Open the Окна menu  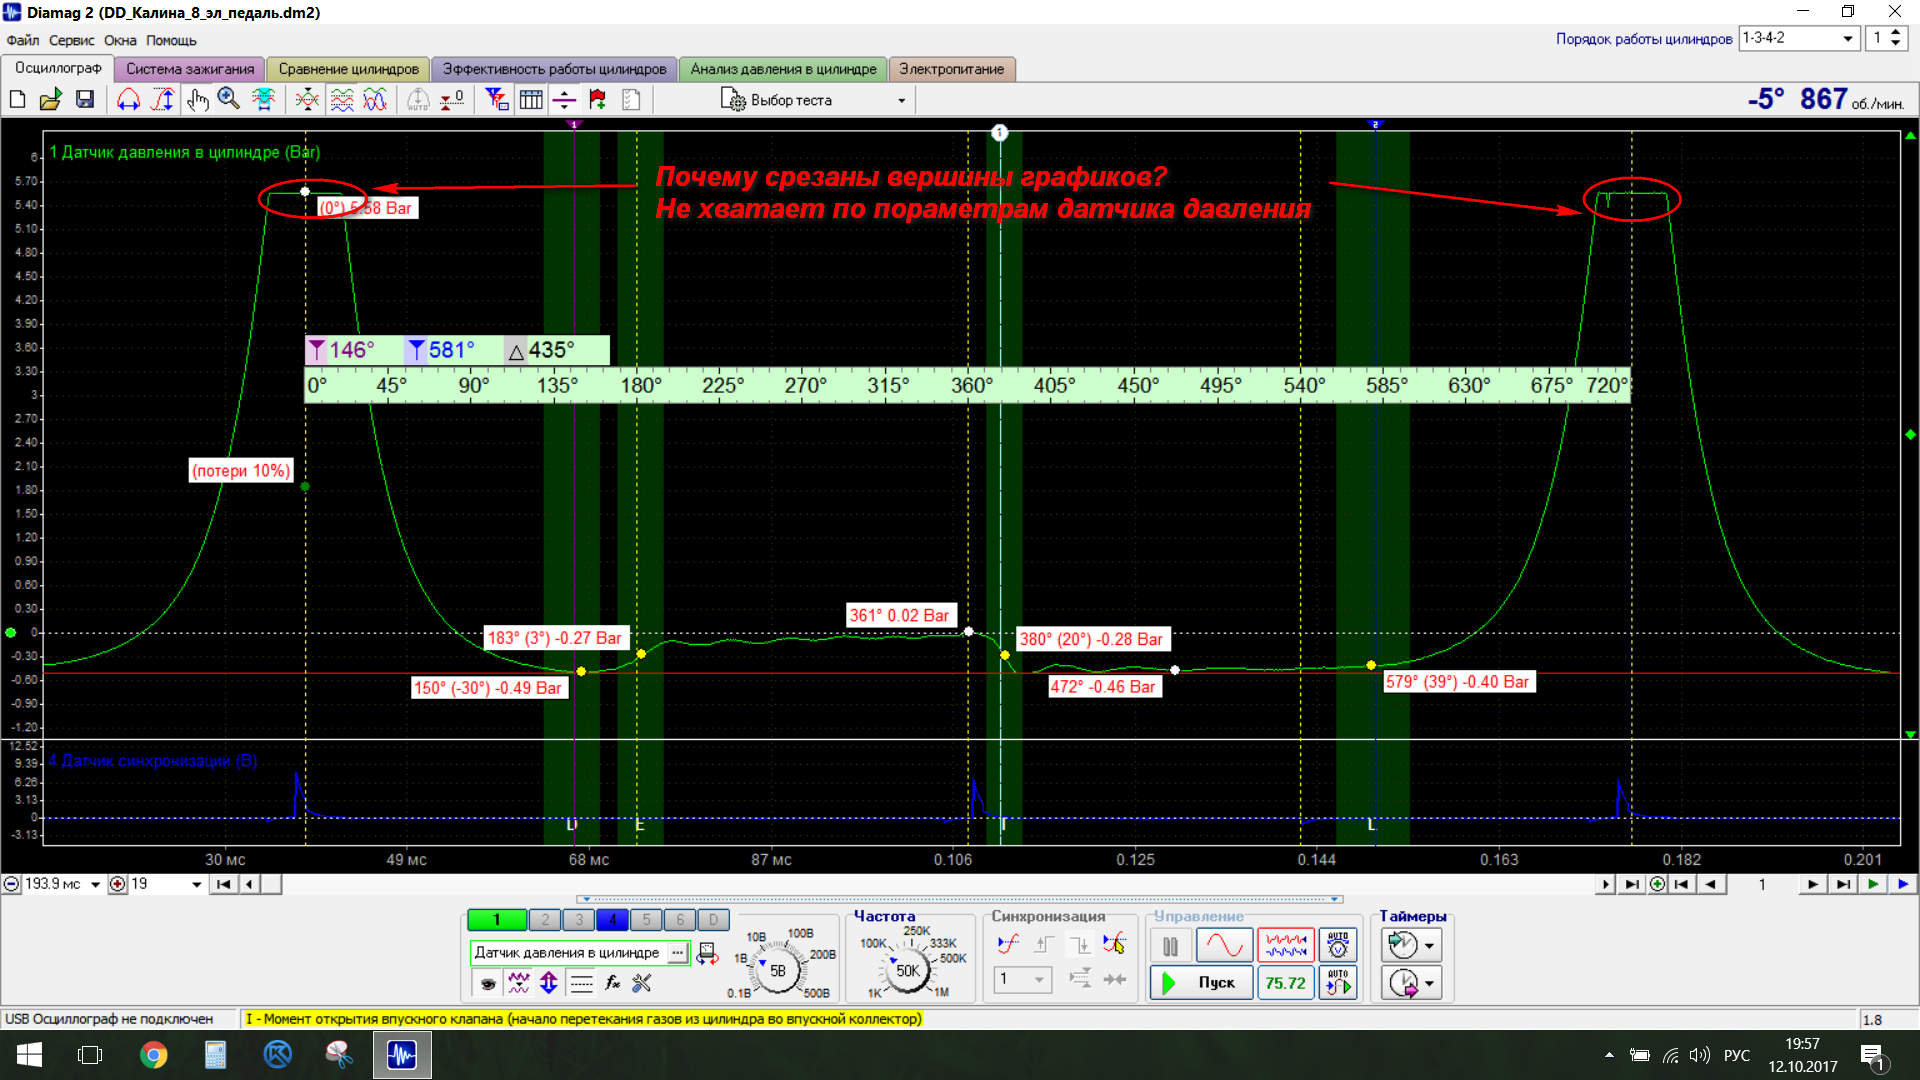click(120, 41)
